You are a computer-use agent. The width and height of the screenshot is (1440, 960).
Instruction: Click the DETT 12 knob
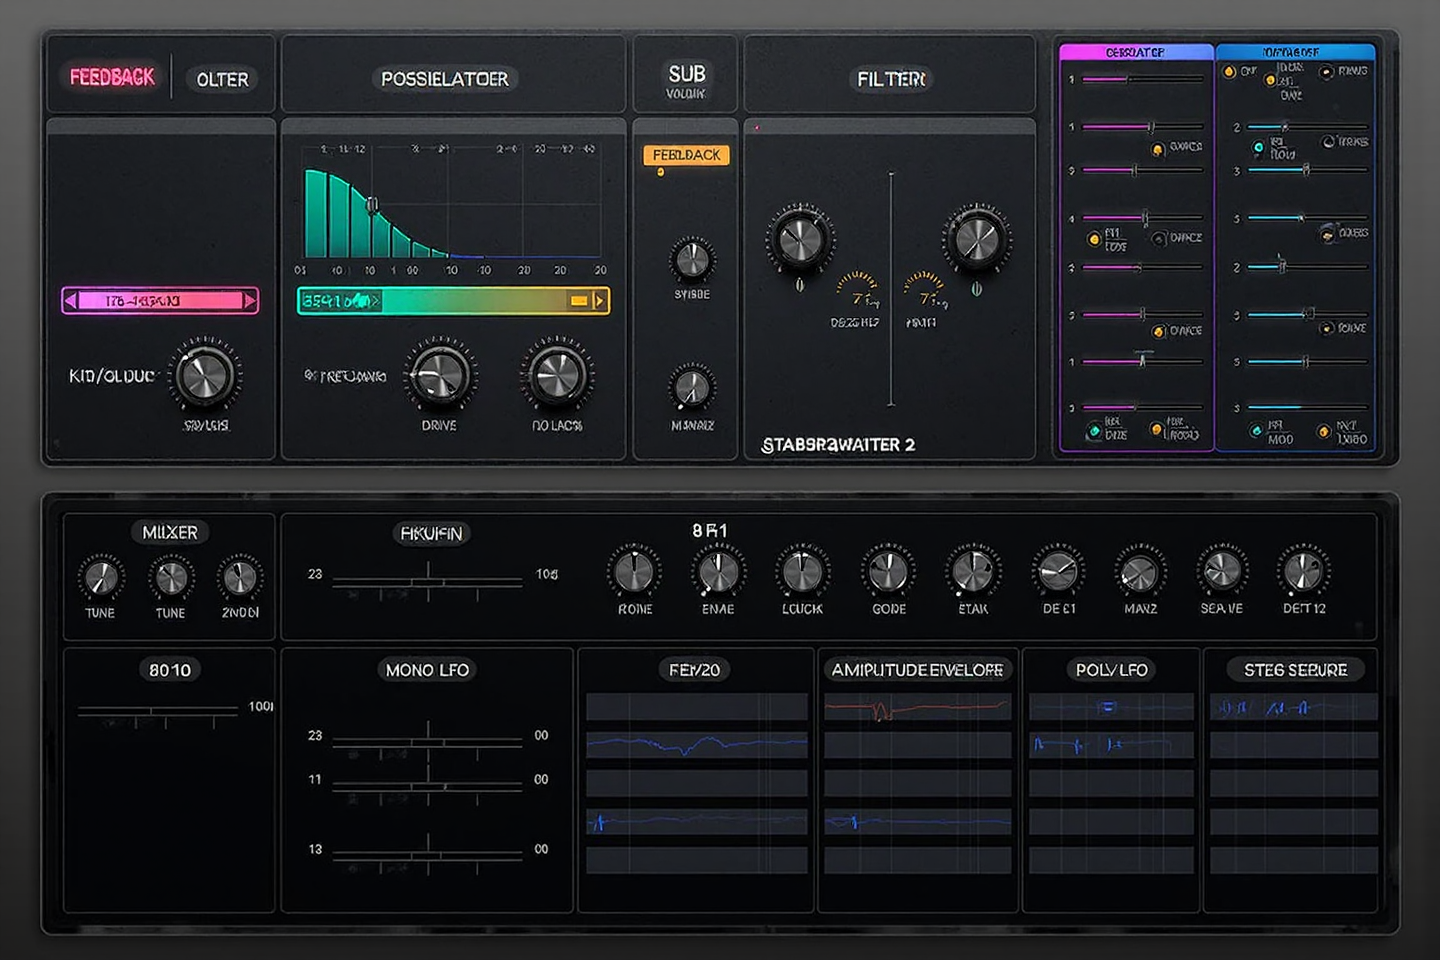tap(1303, 572)
